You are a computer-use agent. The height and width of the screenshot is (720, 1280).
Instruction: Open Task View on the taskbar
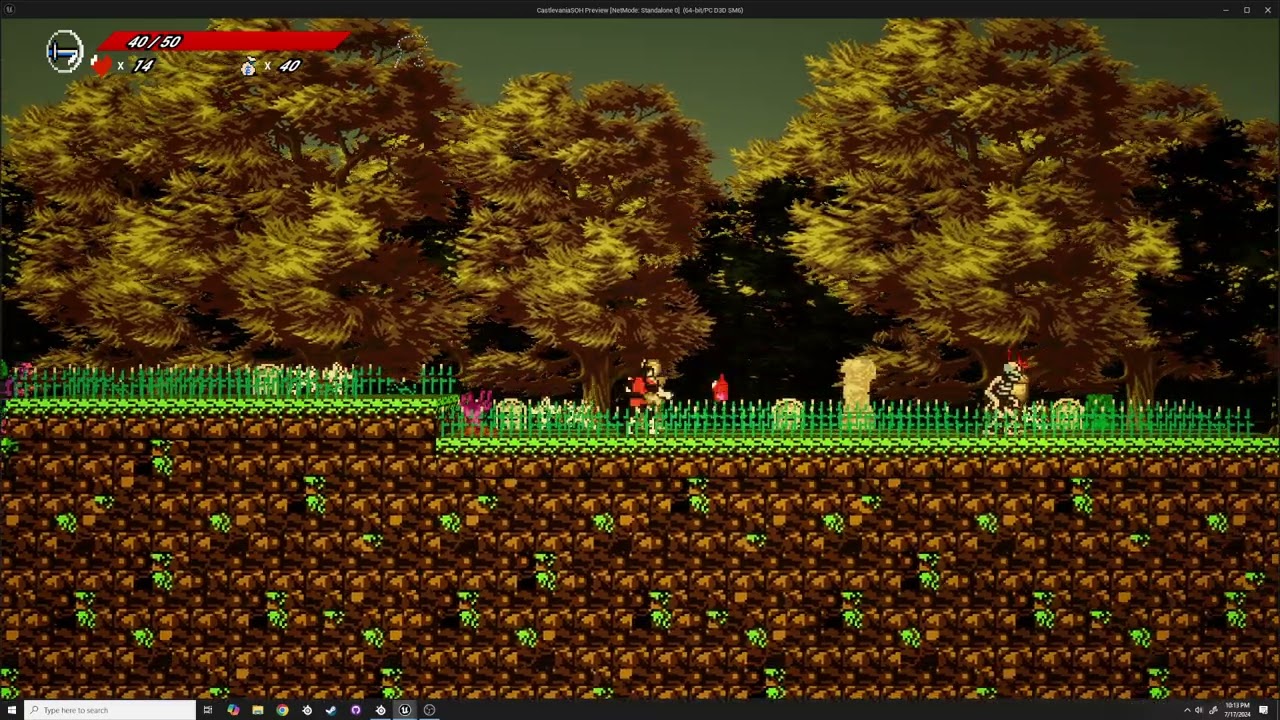tap(208, 710)
